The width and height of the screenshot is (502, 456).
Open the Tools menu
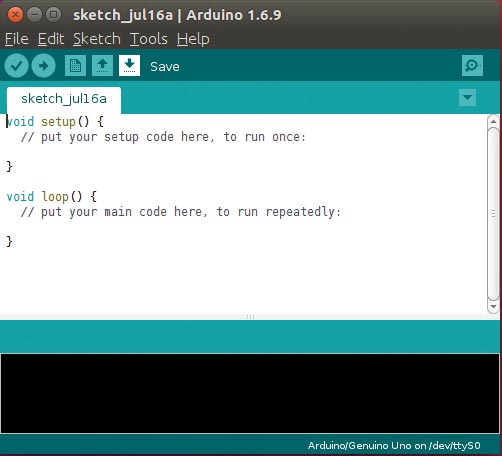148,39
